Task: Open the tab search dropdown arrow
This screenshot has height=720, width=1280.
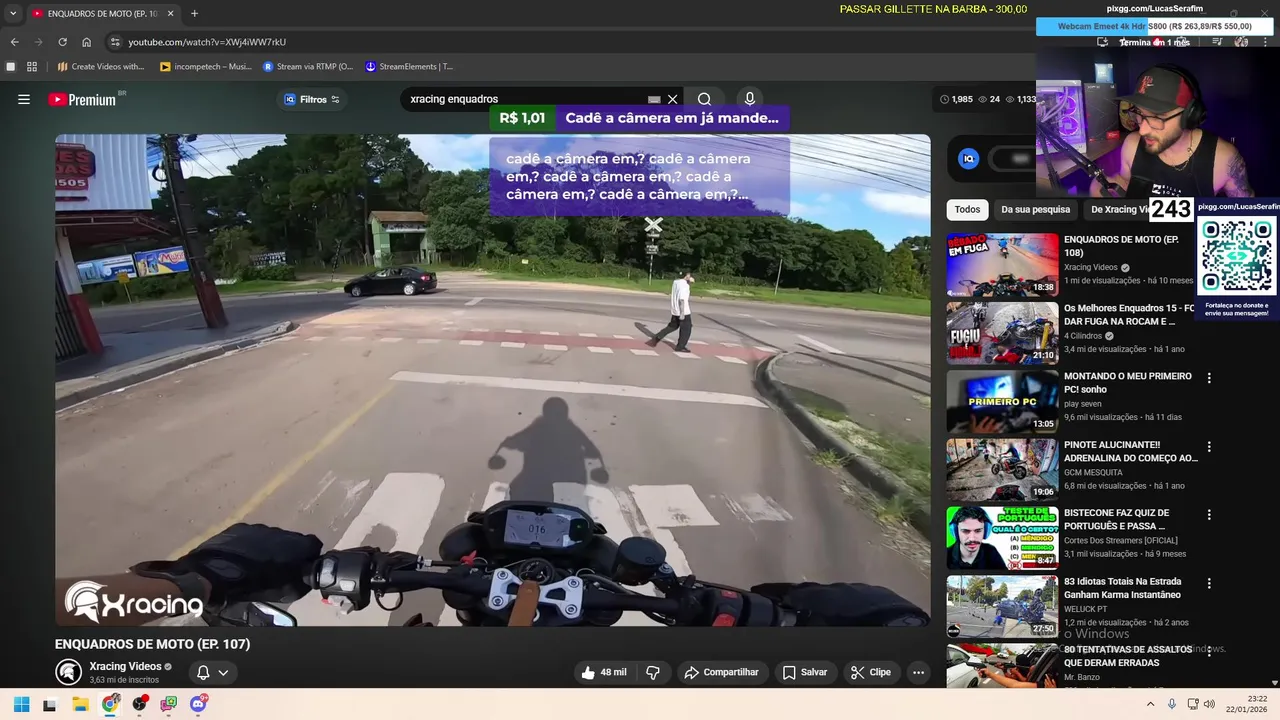Action: [13, 14]
